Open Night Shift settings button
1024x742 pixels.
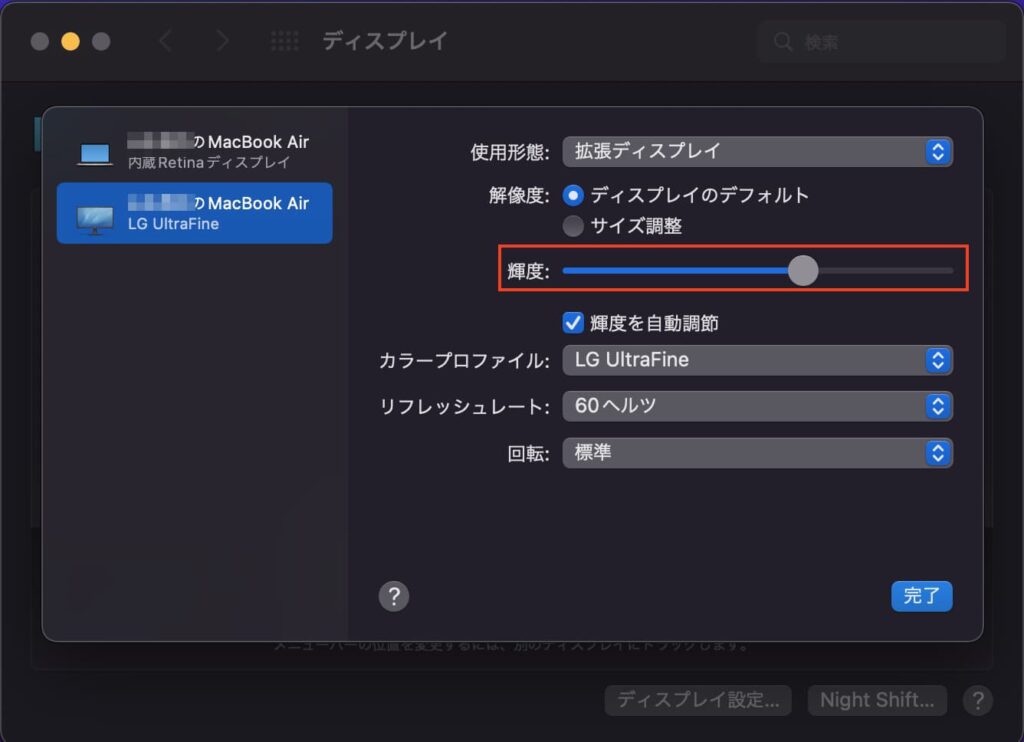click(877, 700)
